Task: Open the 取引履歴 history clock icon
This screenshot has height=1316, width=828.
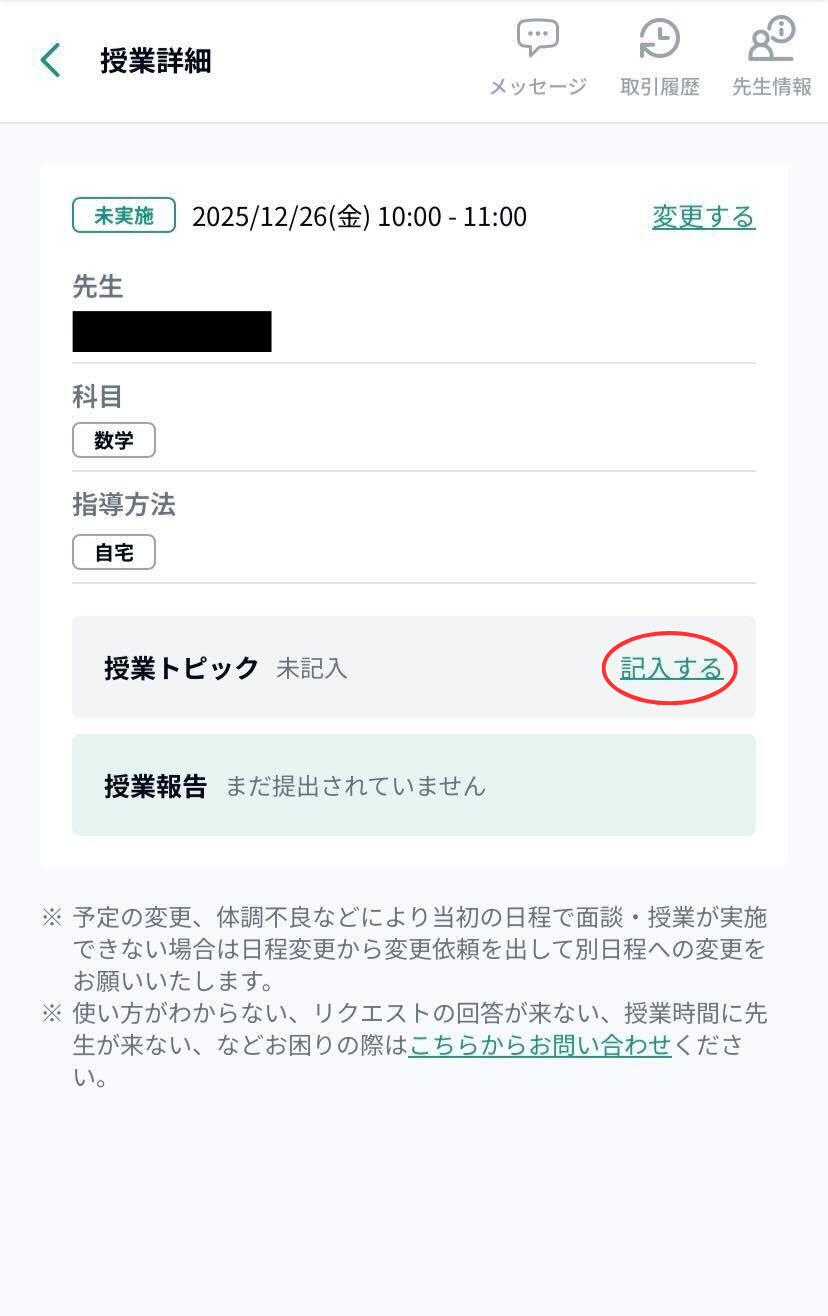Action: 659,40
